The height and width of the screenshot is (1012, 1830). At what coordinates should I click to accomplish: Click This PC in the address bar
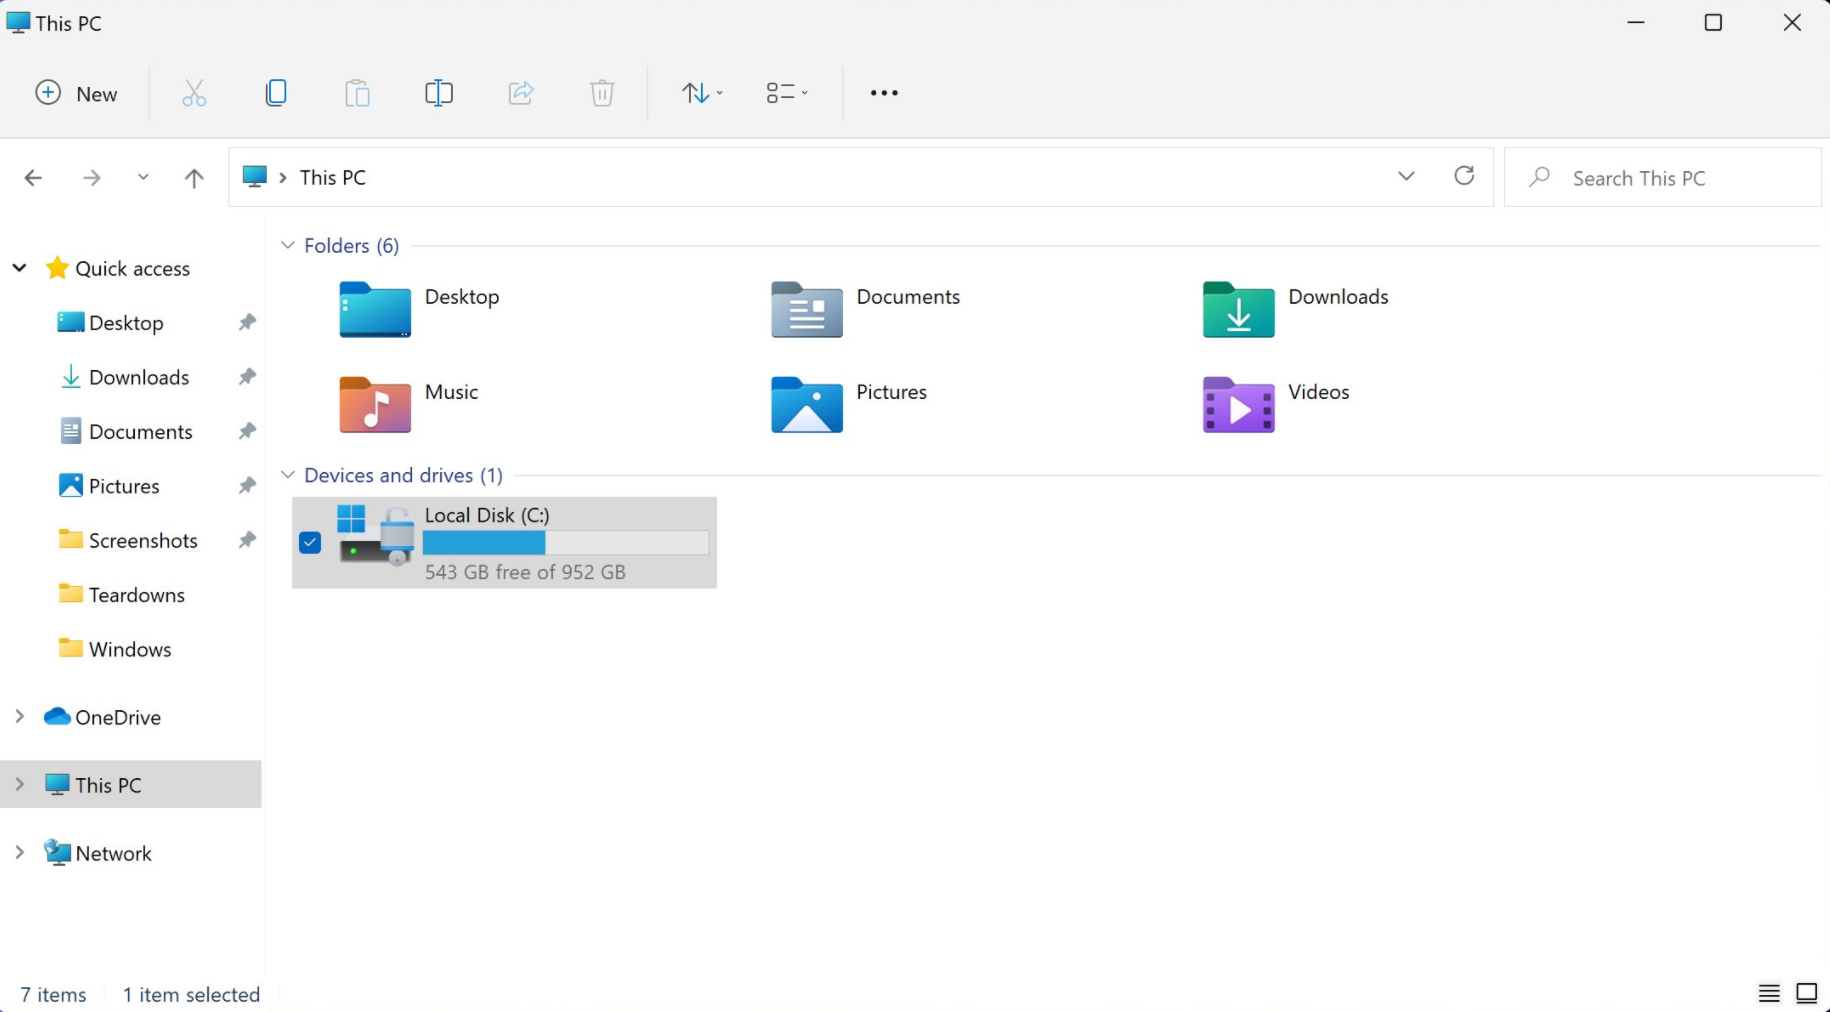click(x=333, y=177)
